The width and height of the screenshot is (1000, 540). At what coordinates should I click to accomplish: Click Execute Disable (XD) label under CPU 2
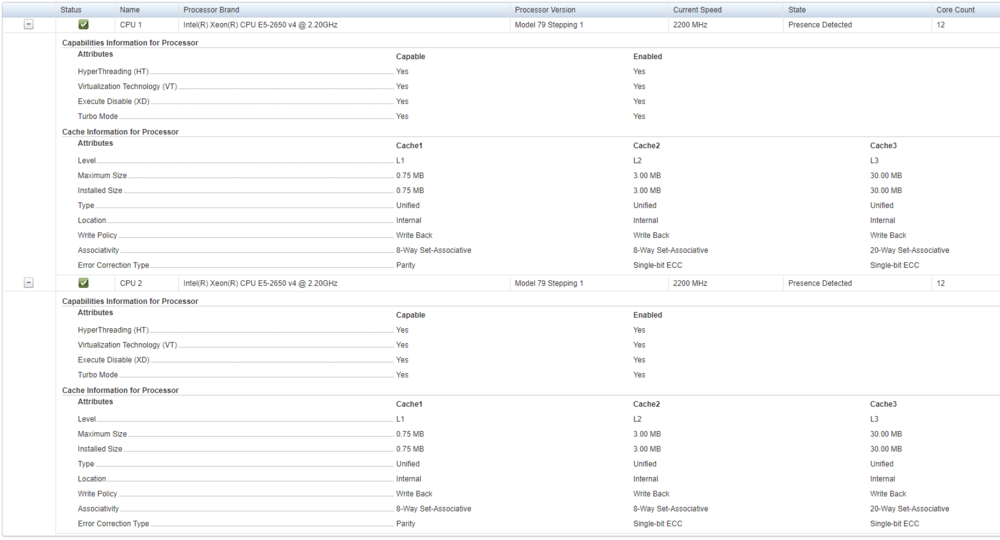coord(114,360)
